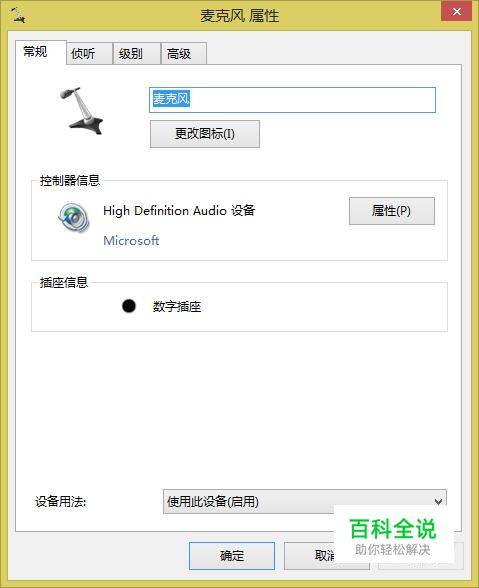Click the High Definition Audio 设备 text

pos(179,211)
